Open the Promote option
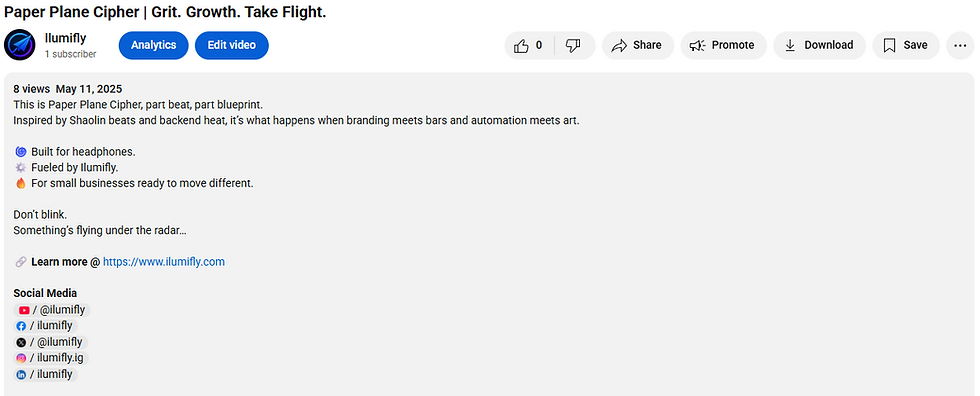Screen dimensions: 980x396 pos(723,45)
